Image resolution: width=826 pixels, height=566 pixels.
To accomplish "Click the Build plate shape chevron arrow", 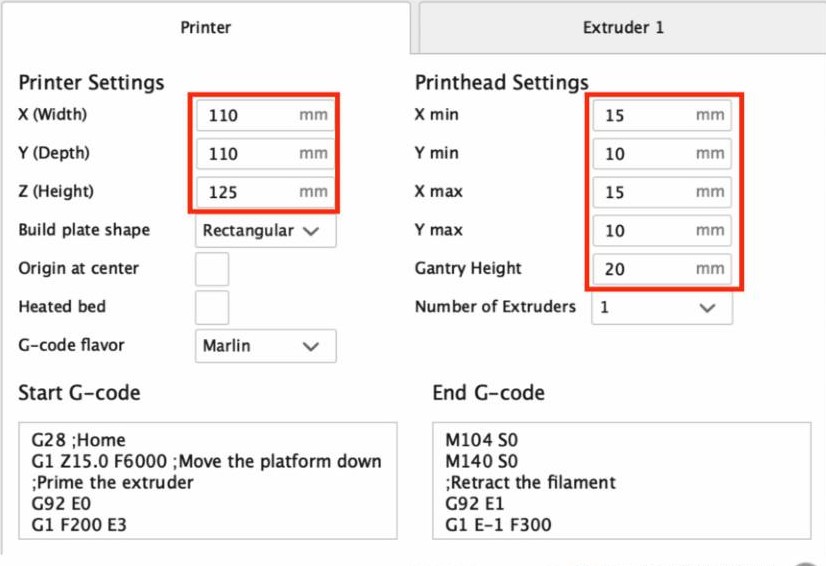I will point(311,231).
